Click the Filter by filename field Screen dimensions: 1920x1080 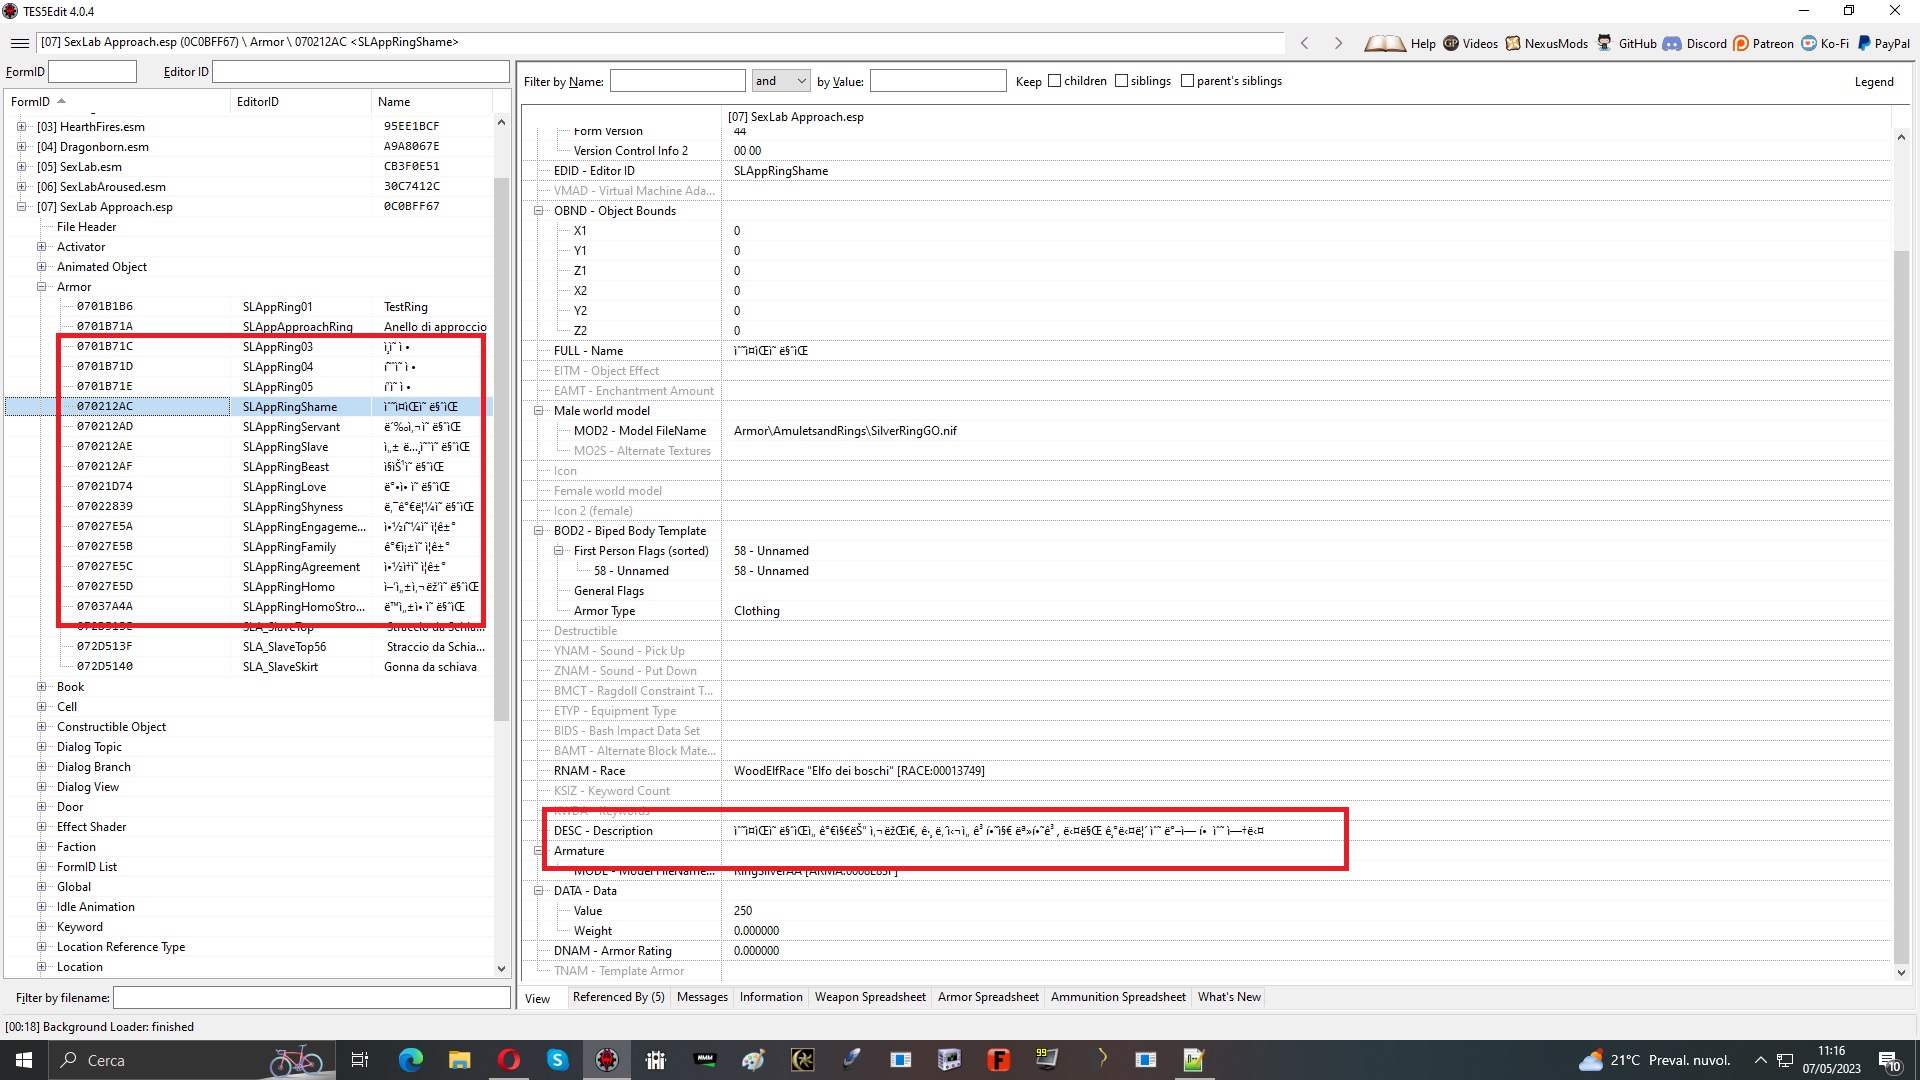pos(311,998)
